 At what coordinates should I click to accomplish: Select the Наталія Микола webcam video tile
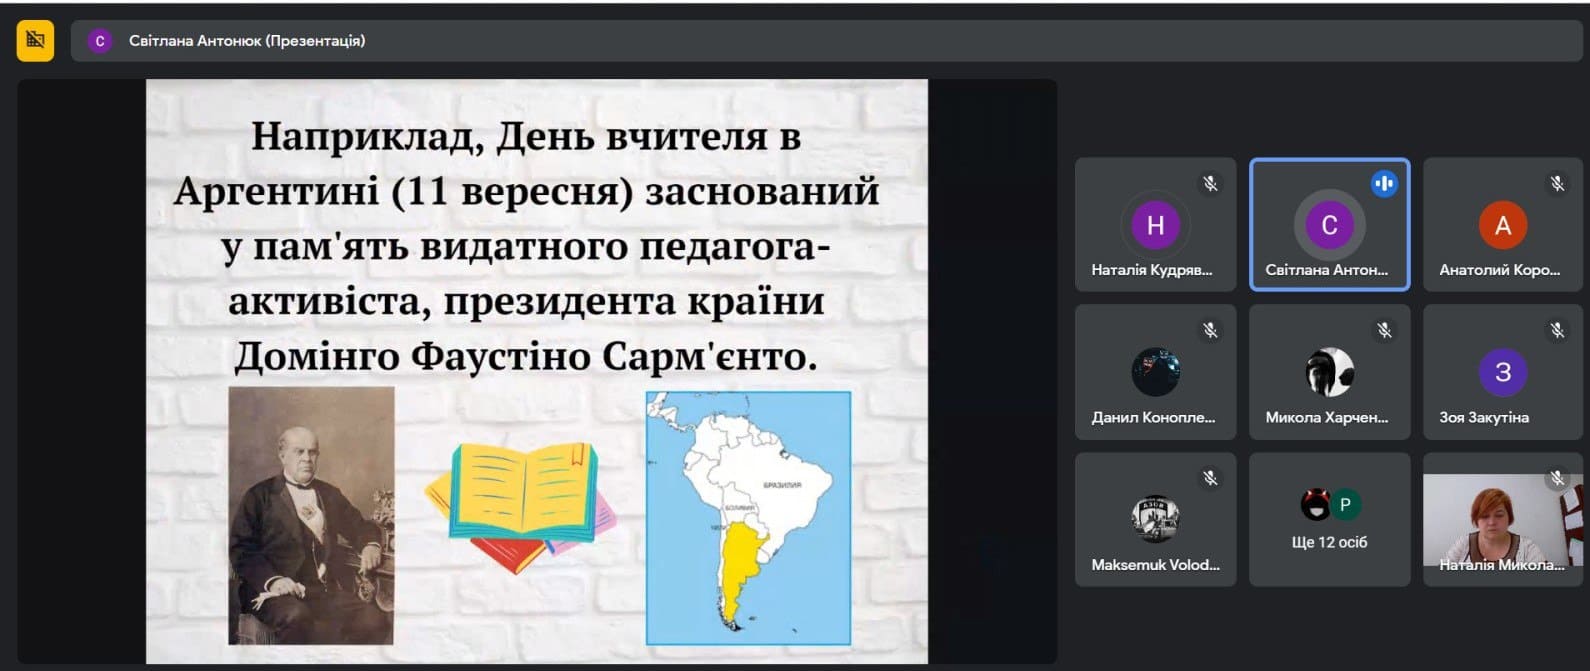[1503, 519]
